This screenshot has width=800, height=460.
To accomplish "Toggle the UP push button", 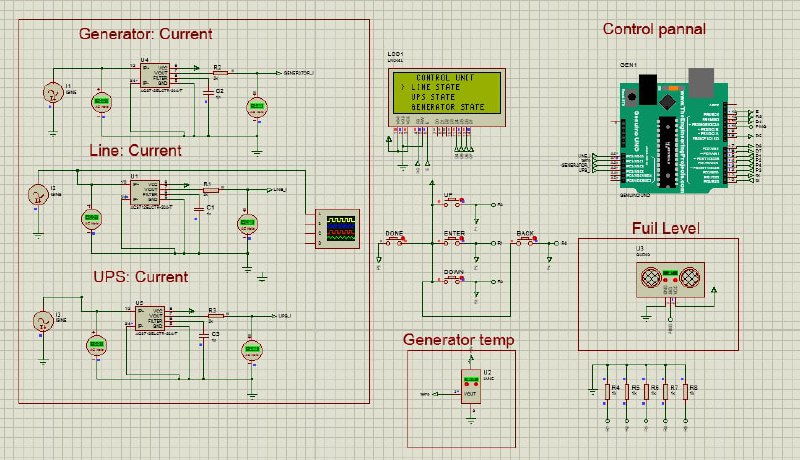I will (452, 202).
